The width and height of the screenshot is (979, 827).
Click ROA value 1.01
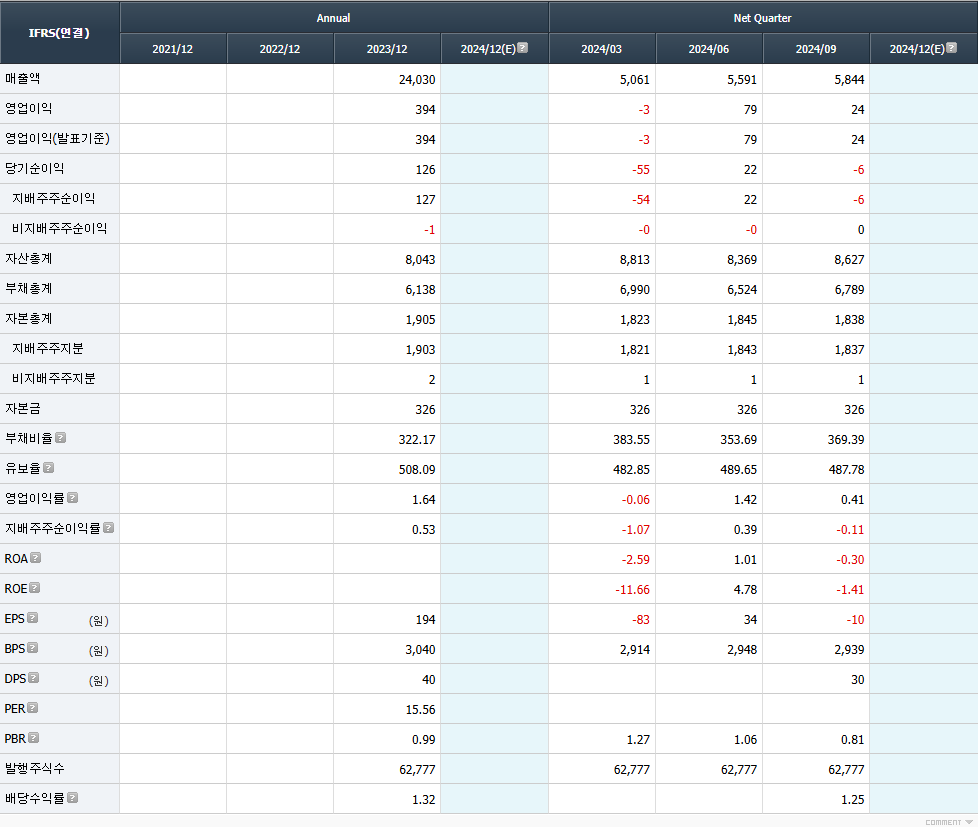click(x=745, y=559)
